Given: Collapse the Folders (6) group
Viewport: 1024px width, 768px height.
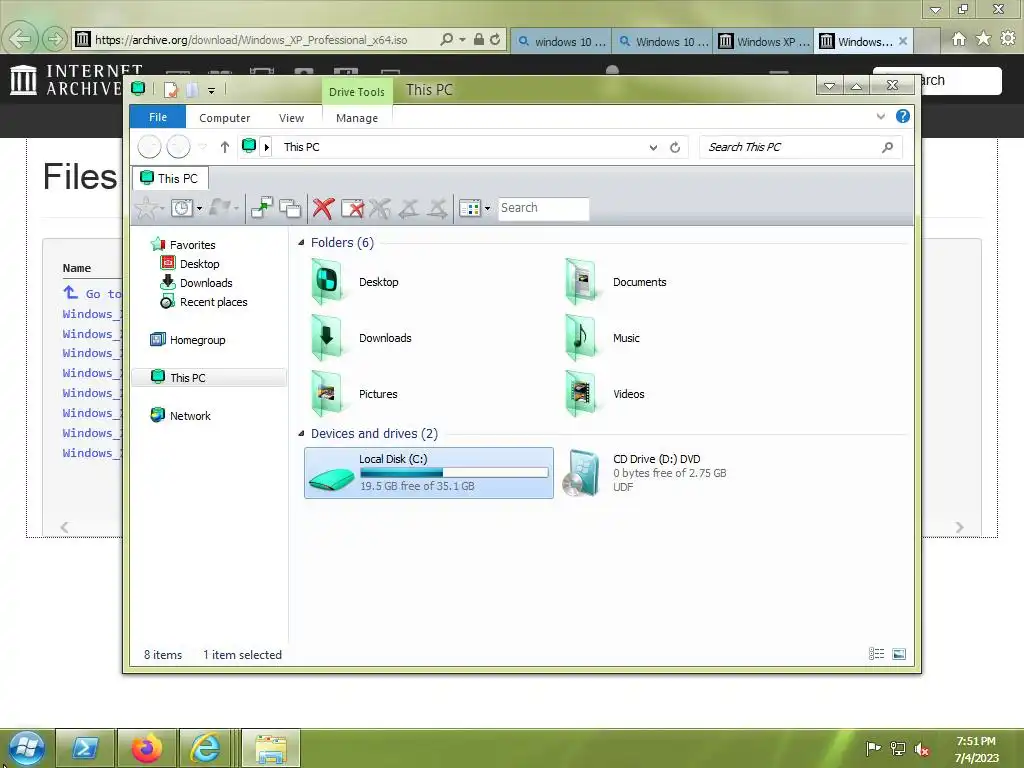Looking at the screenshot, I should [x=301, y=242].
